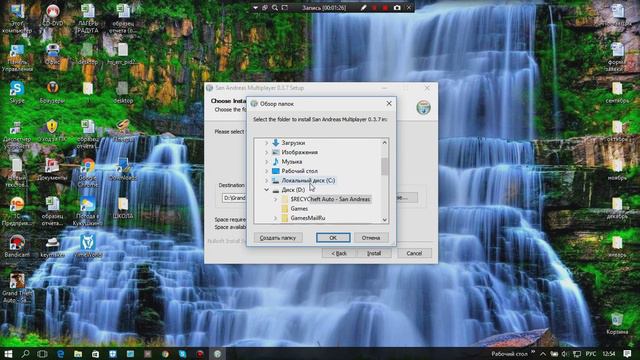This screenshot has width=640, height=360.
Task: Open the Документы desktop icon
Action: 52,169
